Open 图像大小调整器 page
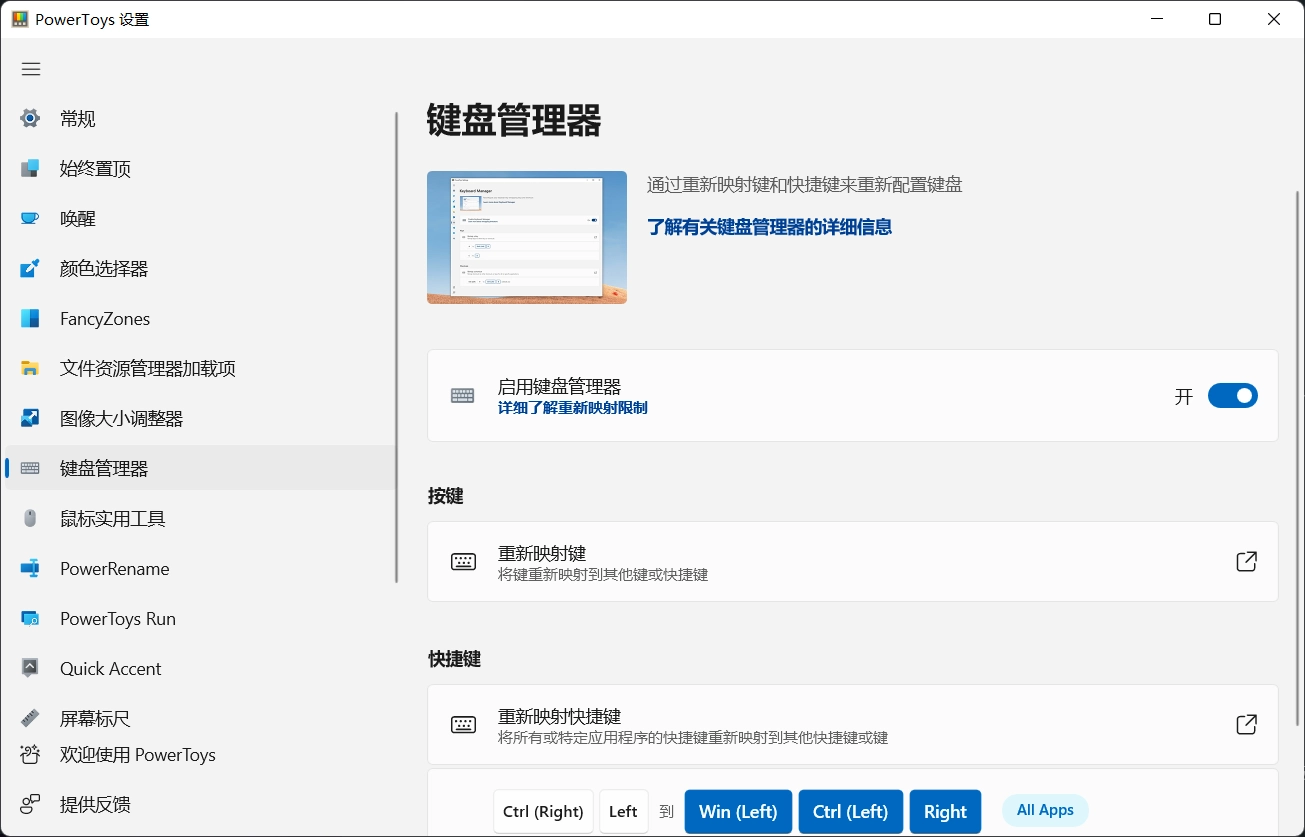The width and height of the screenshot is (1305, 837). pyautogui.click(x=200, y=418)
